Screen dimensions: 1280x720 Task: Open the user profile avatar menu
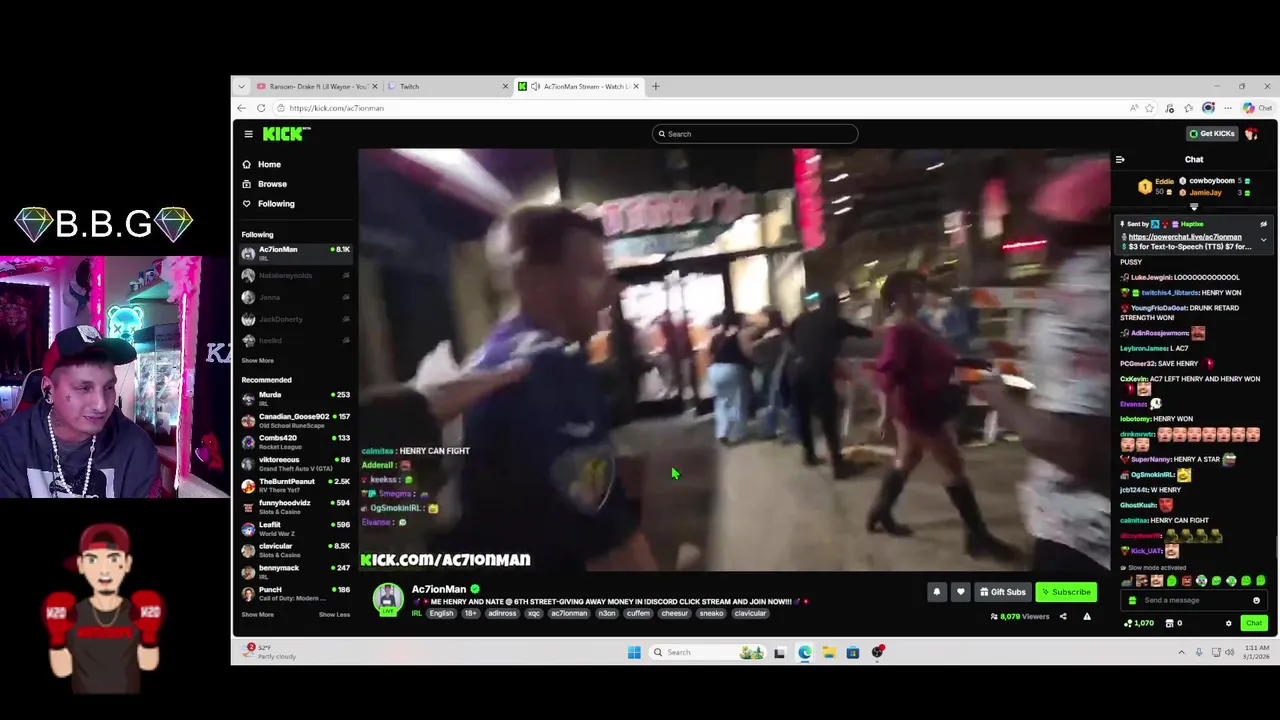click(1251, 134)
